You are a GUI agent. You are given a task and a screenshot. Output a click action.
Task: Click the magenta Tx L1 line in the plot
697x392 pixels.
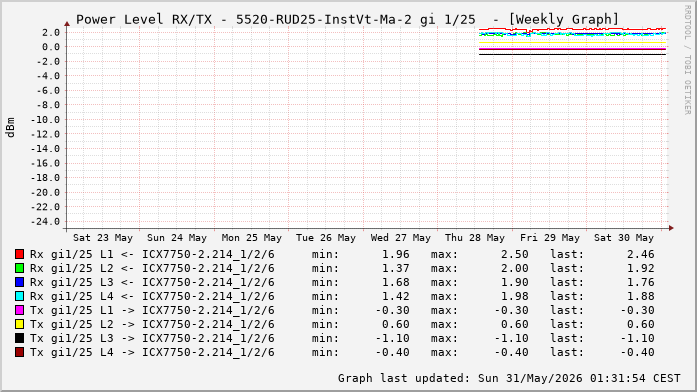click(x=573, y=49)
